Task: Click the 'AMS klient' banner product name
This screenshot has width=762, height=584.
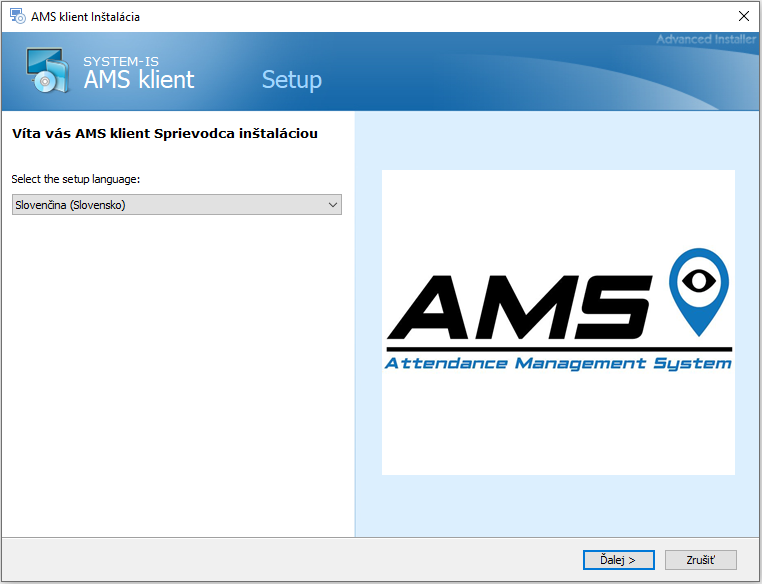Action: [139, 79]
